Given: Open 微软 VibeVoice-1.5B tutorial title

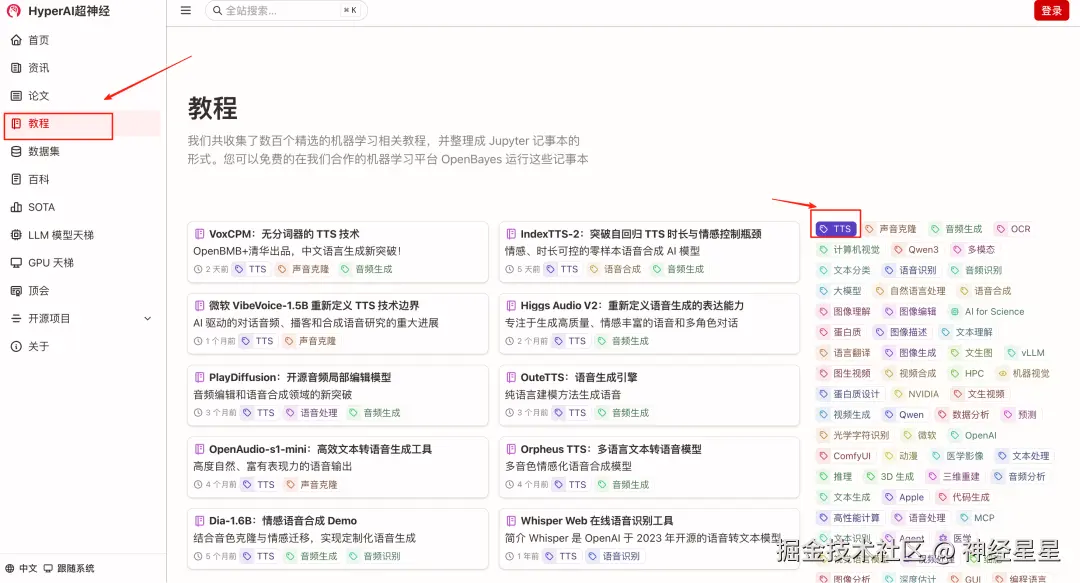Looking at the screenshot, I should tap(314, 306).
